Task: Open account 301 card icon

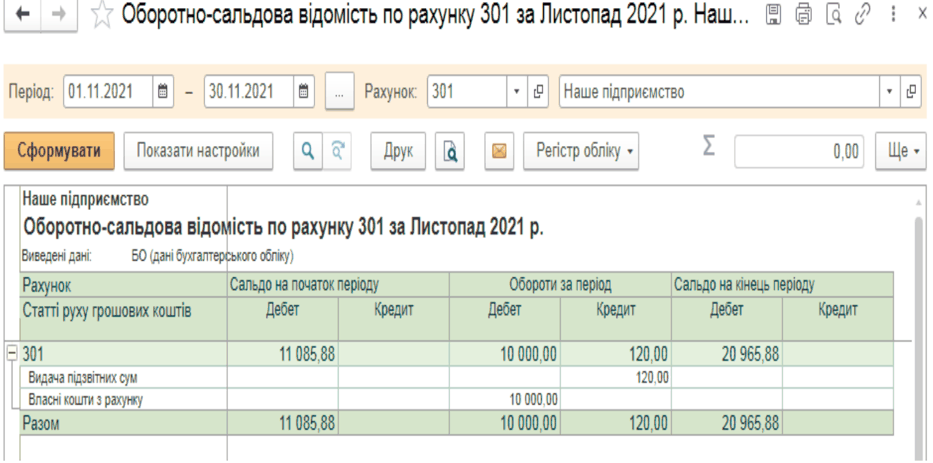Action: click(x=537, y=92)
